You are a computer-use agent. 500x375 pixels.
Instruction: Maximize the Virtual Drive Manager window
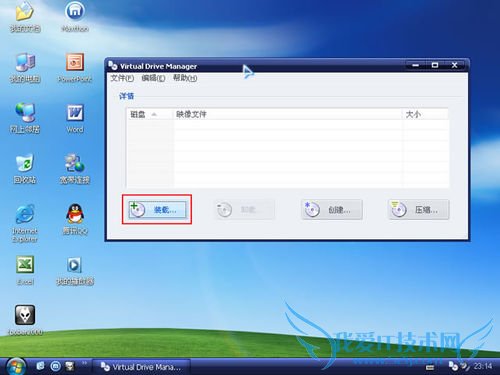pos(435,65)
